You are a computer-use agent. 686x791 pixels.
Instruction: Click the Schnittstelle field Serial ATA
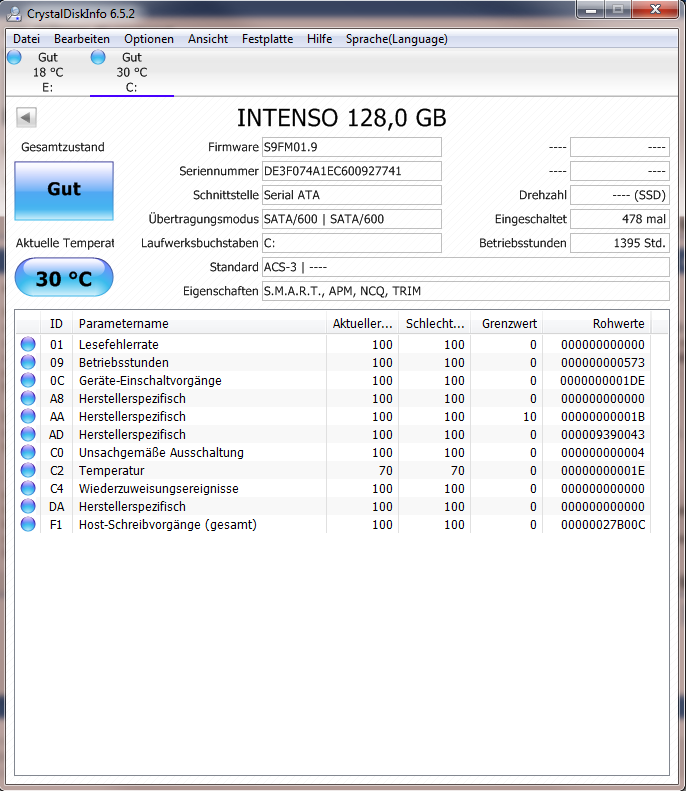(x=352, y=195)
